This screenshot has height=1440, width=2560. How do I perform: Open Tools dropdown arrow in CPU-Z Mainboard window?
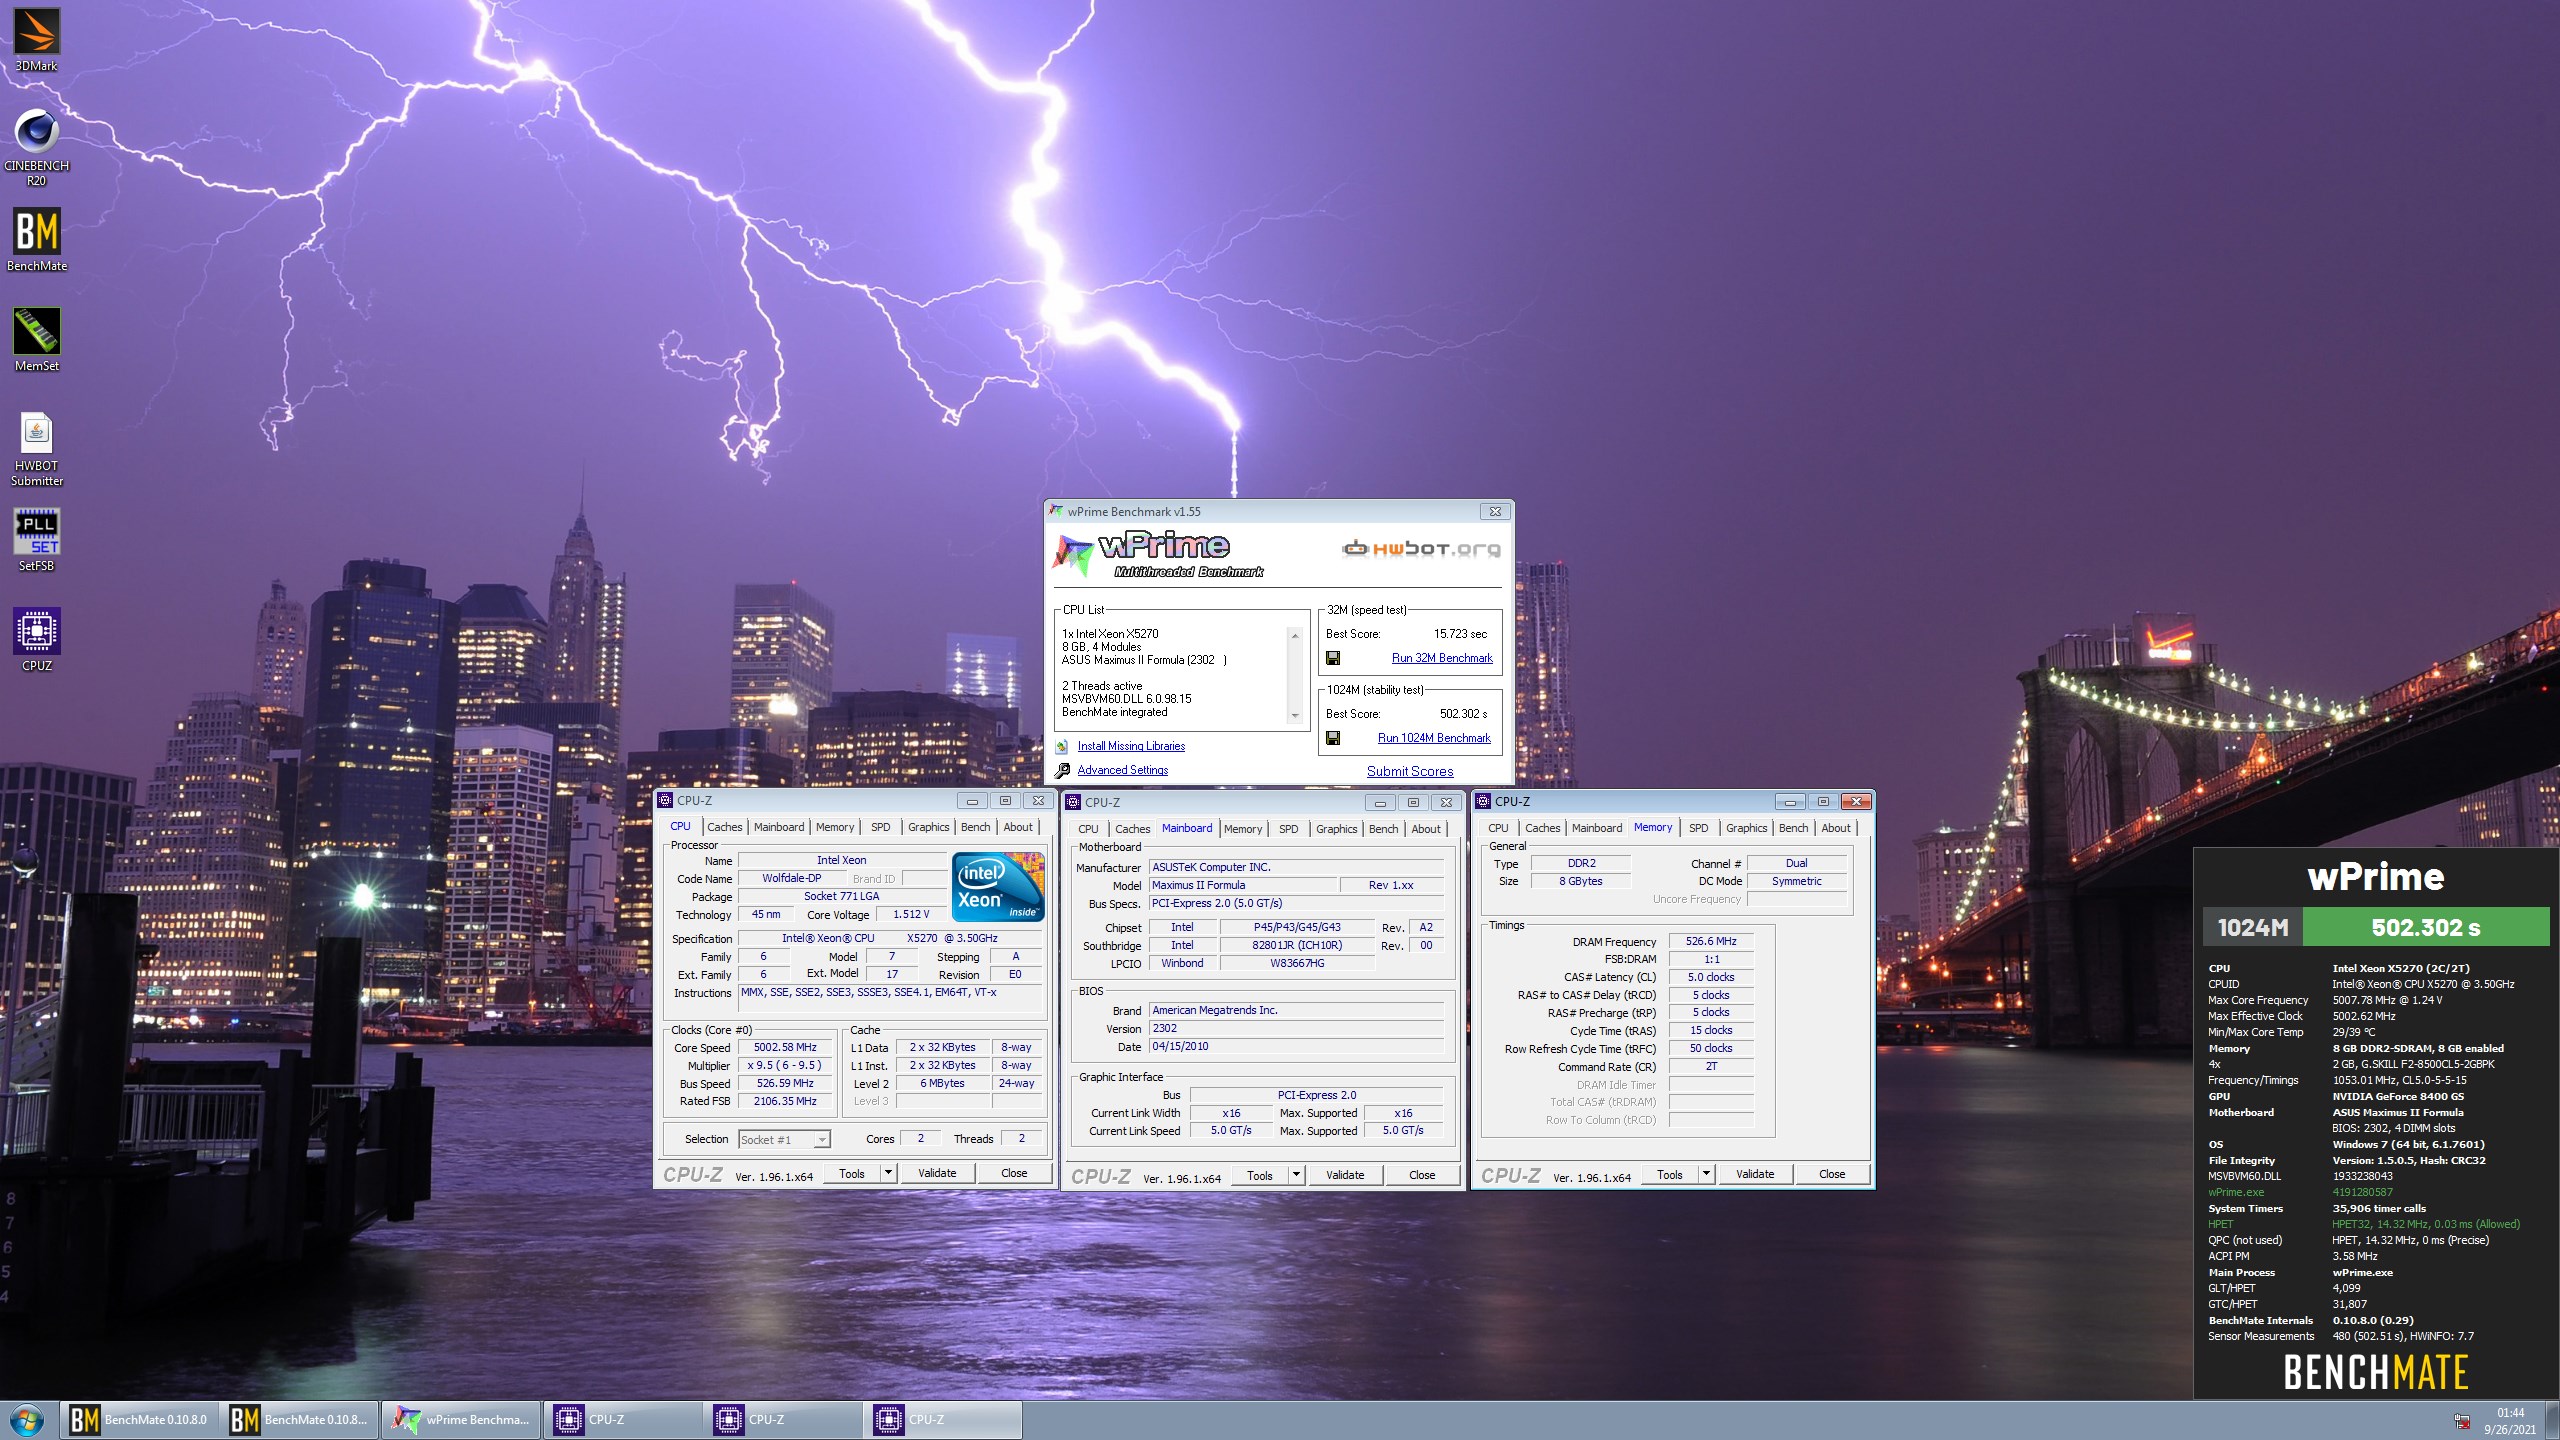point(1296,1175)
